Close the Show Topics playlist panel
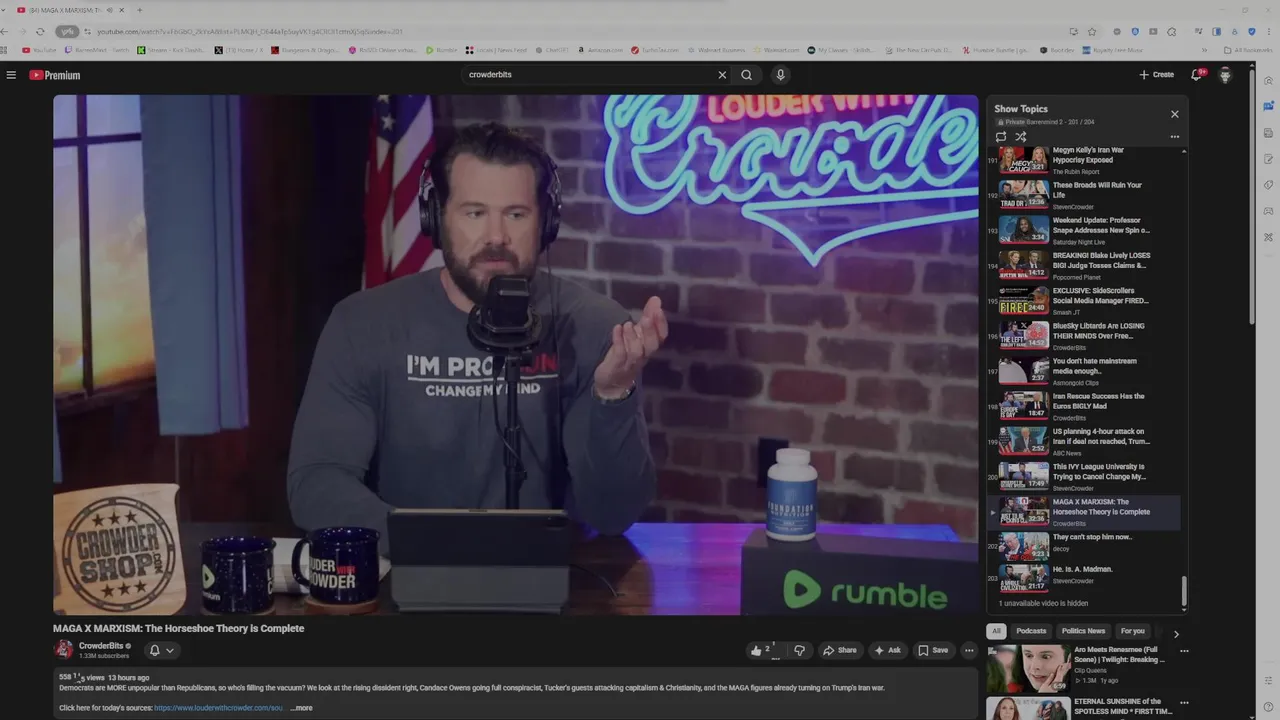The height and width of the screenshot is (720, 1280). coord(1175,114)
